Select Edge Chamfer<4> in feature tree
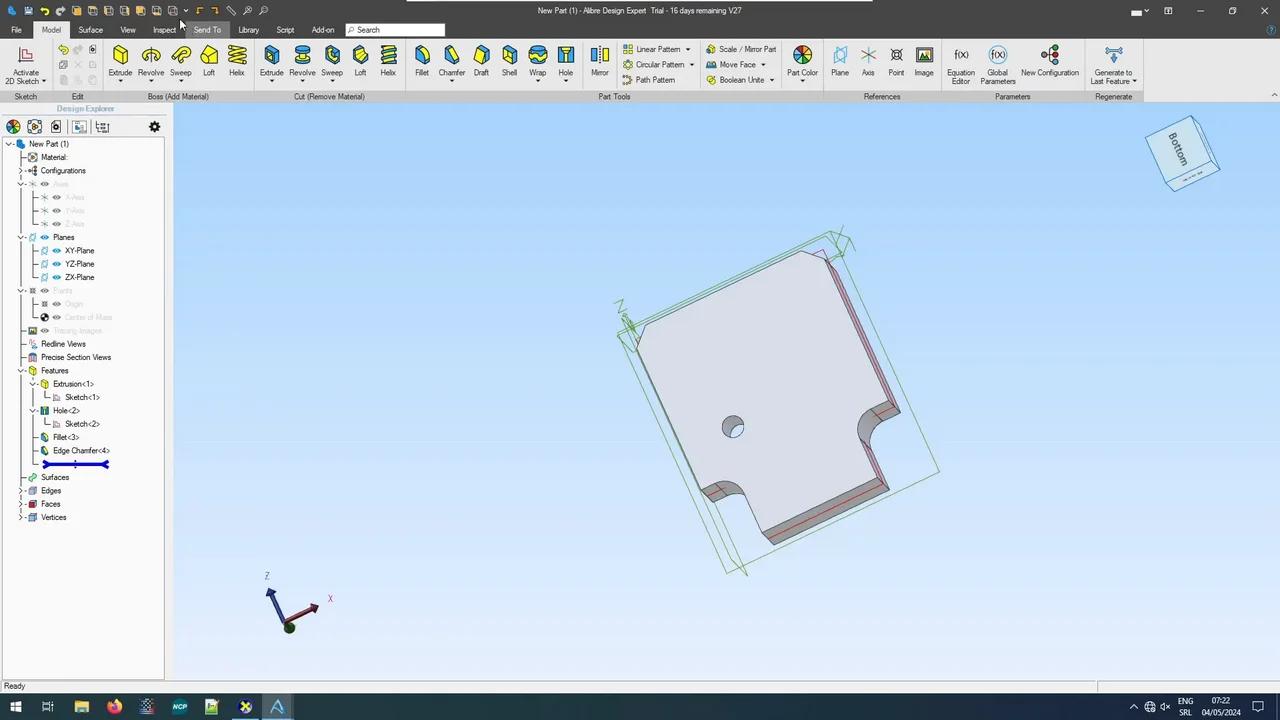1280x720 pixels. [x=81, y=451]
